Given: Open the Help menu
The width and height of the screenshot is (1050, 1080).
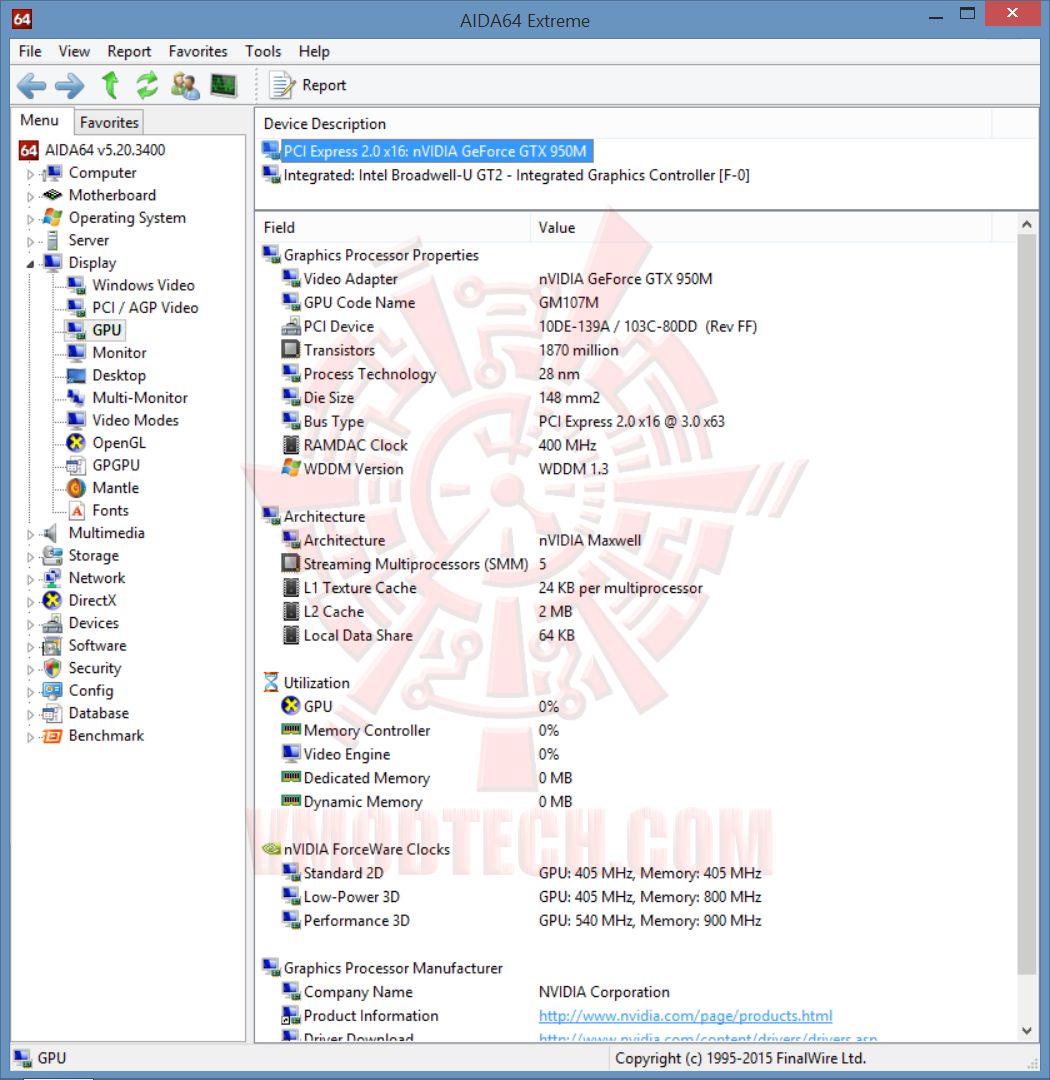Looking at the screenshot, I should tap(314, 52).
